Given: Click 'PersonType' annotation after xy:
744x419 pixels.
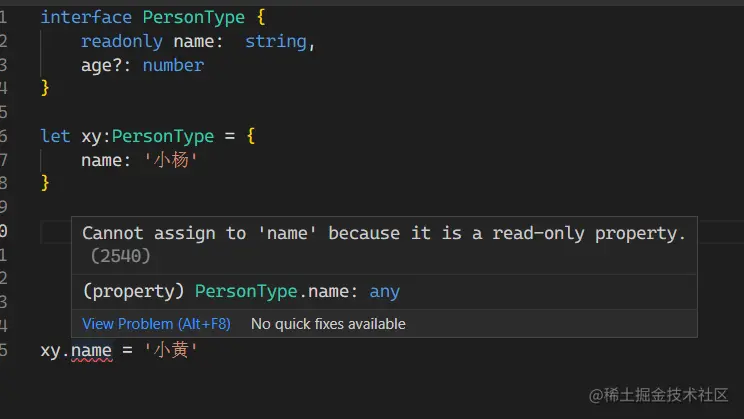Looking at the screenshot, I should click(x=163, y=137).
